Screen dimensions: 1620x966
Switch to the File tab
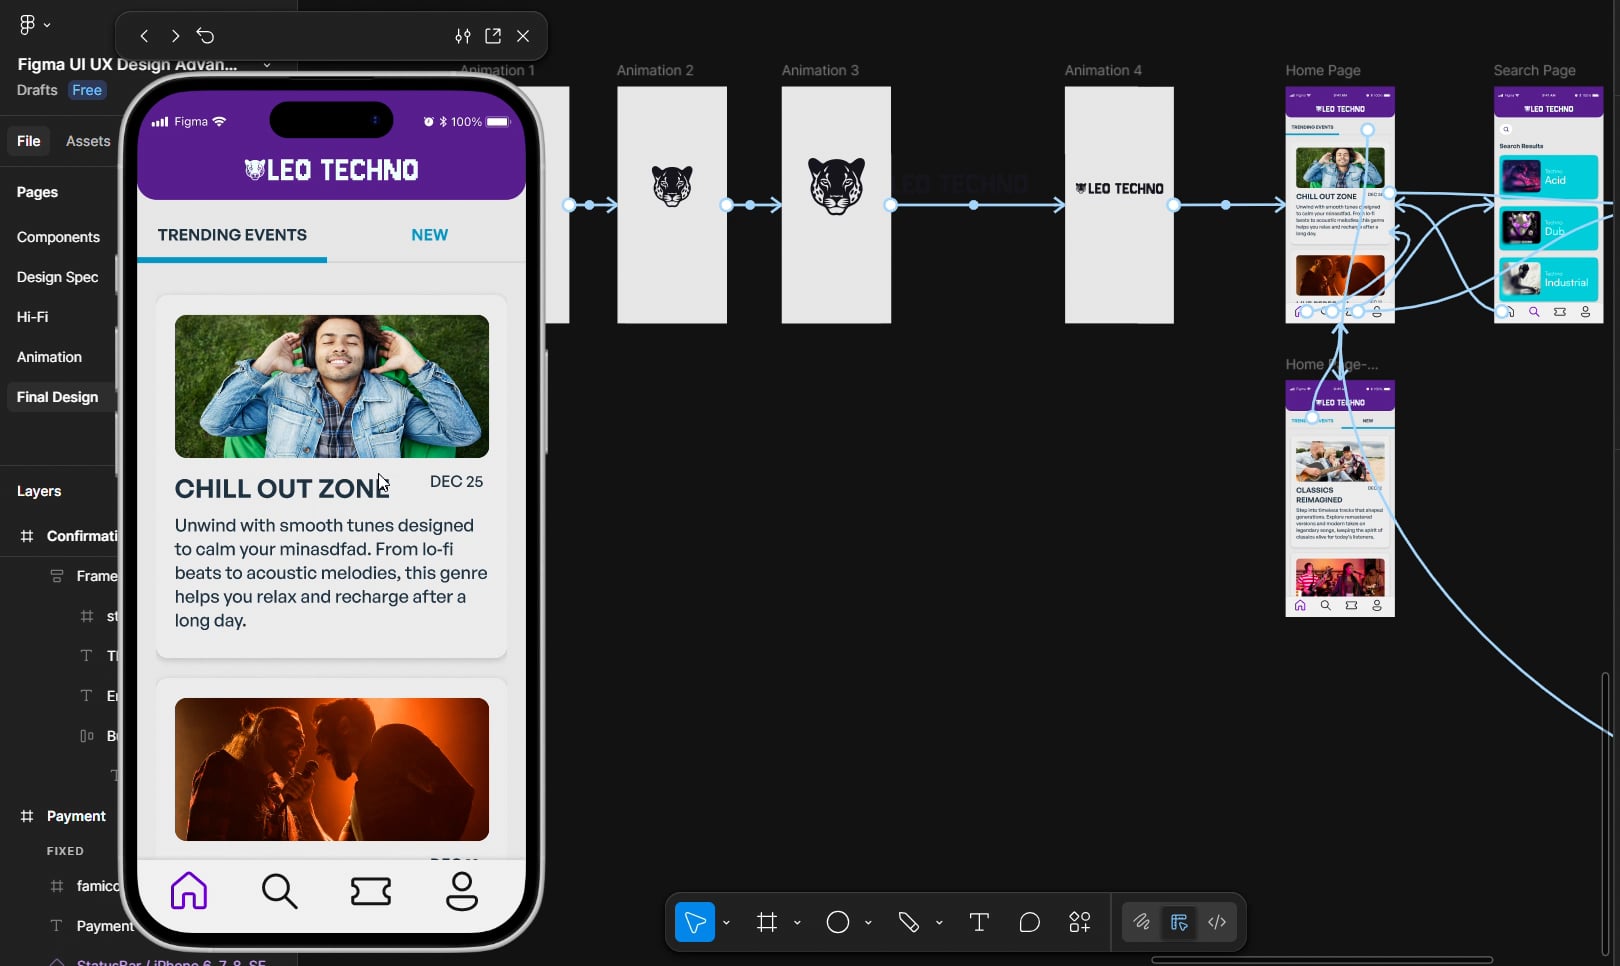point(29,141)
